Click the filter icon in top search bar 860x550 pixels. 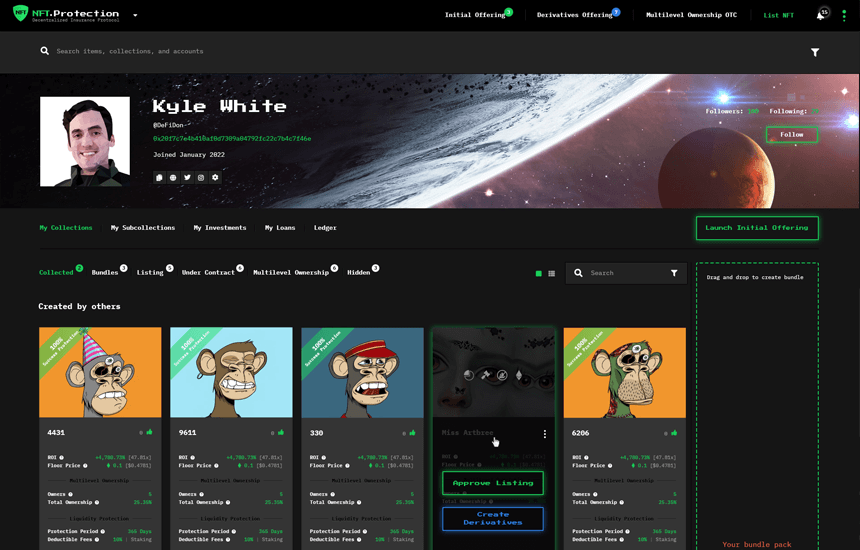pyautogui.click(x=815, y=52)
